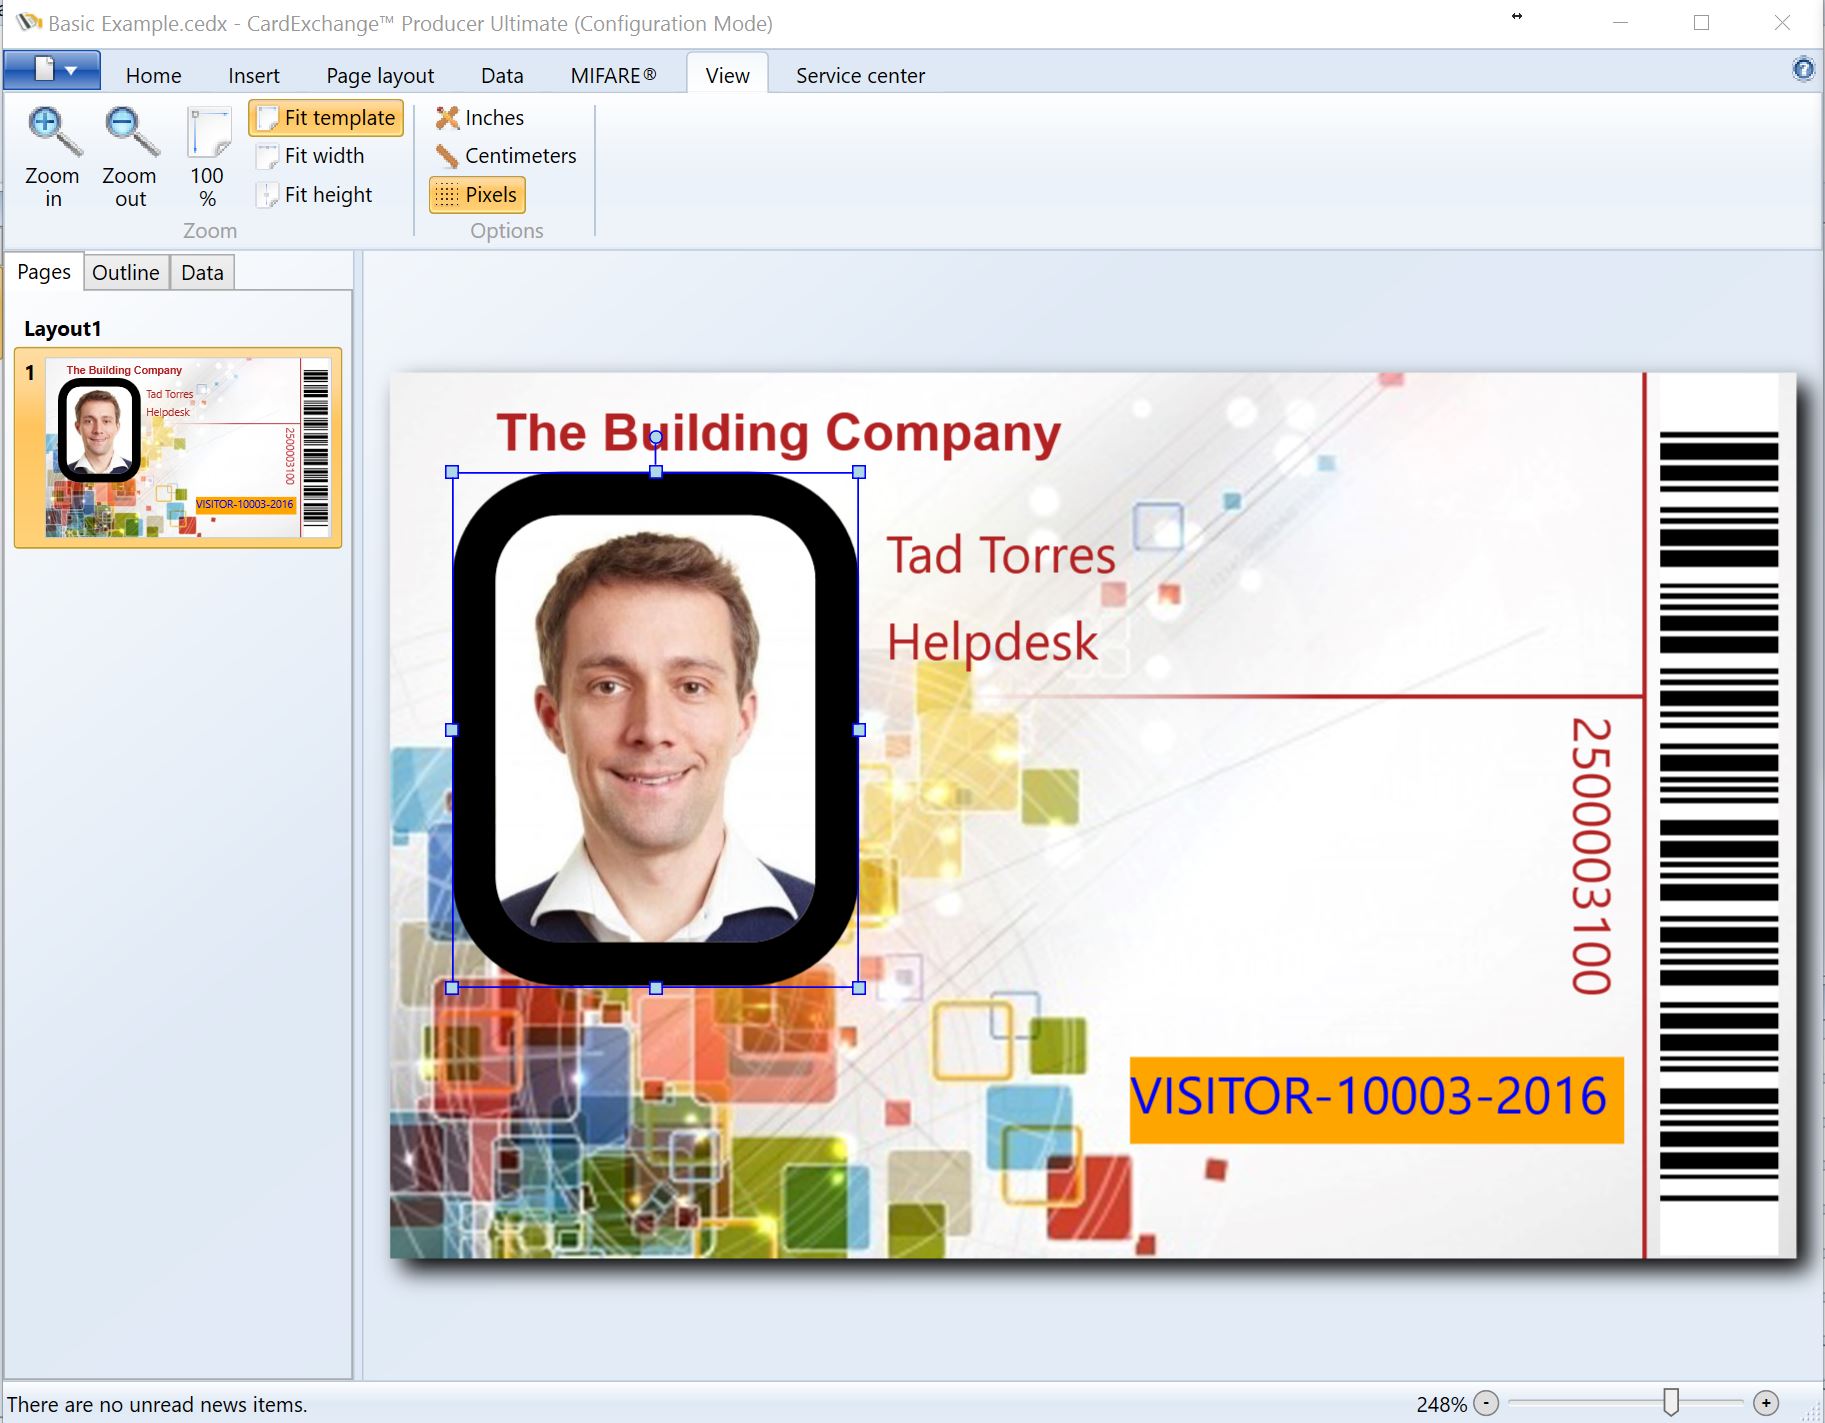Select the View ribbon tab
The width and height of the screenshot is (1825, 1423).
point(727,76)
